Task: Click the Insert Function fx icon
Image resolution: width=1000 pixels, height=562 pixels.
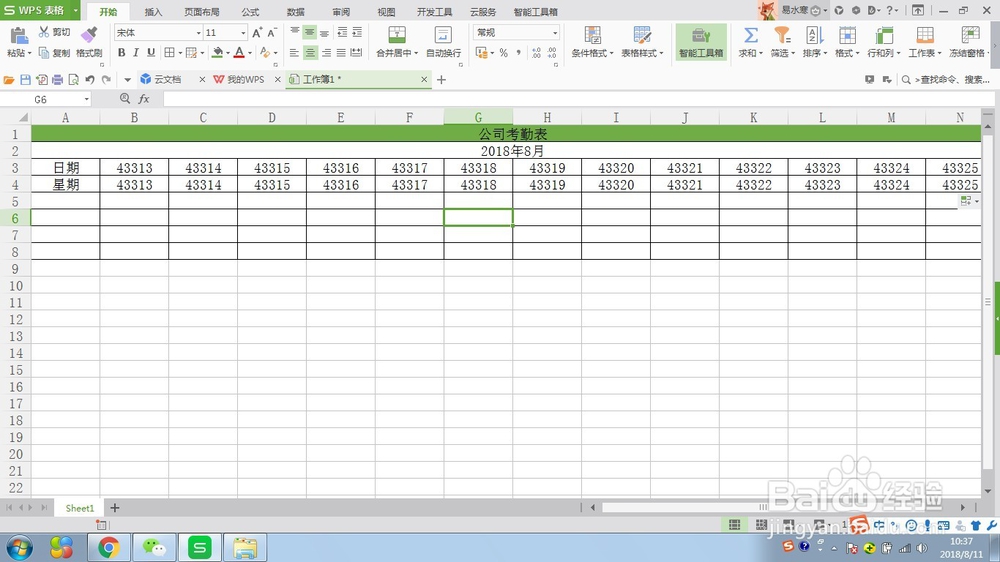Action: (144, 99)
